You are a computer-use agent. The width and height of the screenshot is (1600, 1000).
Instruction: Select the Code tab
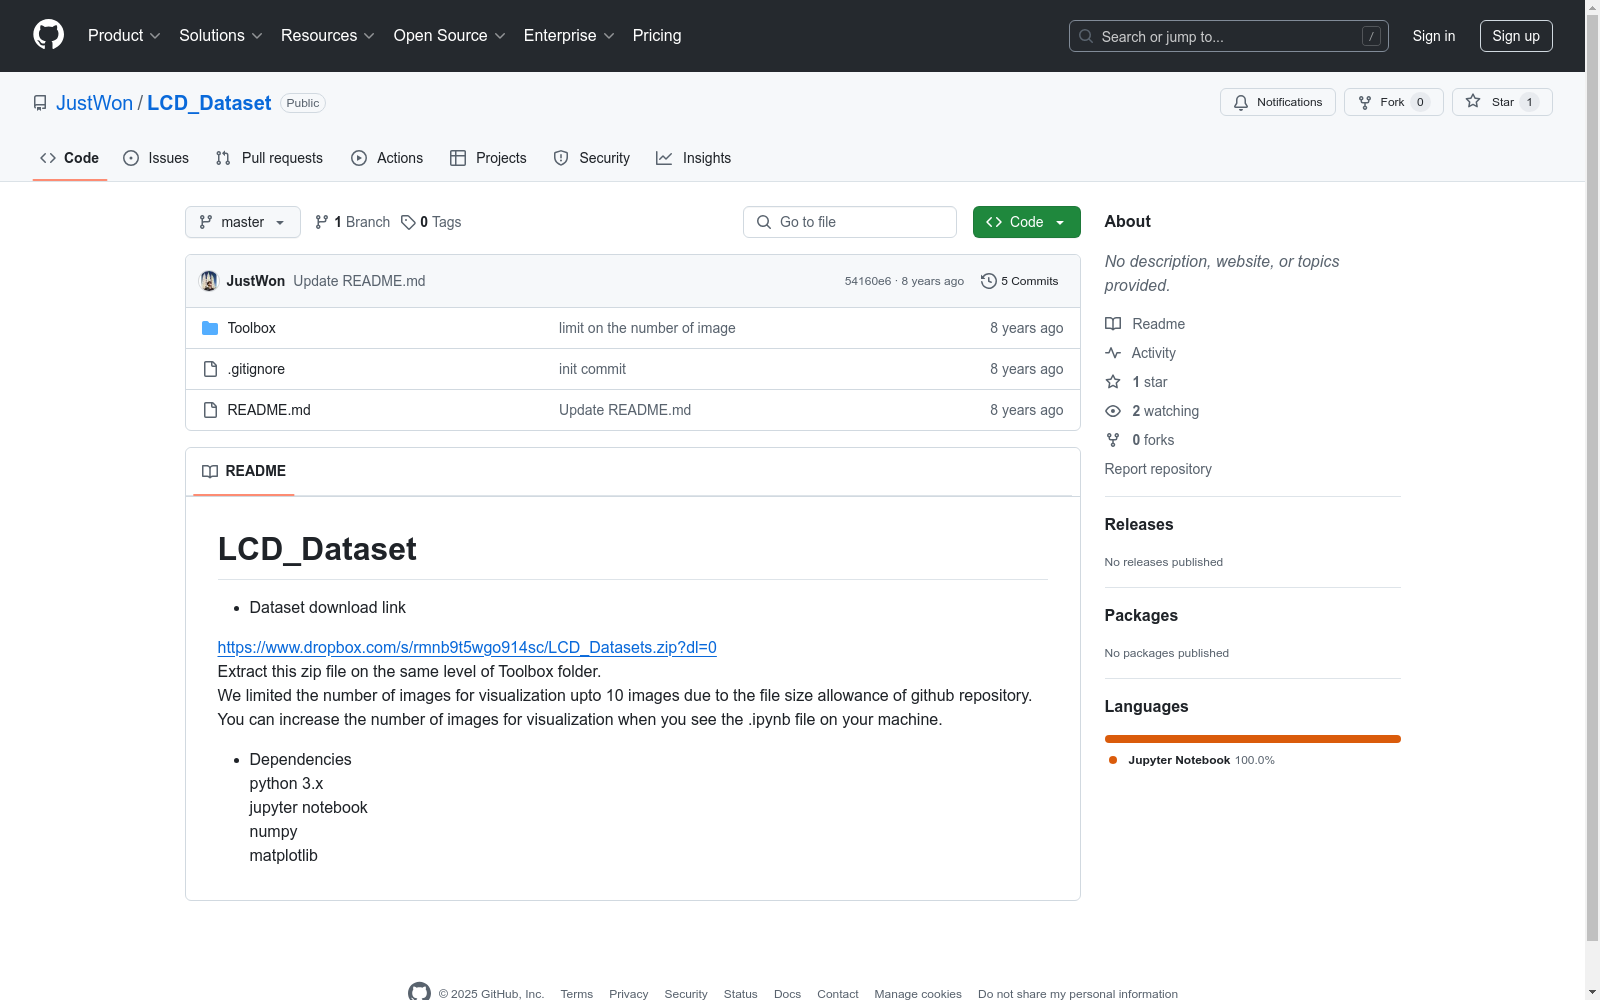coord(70,158)
